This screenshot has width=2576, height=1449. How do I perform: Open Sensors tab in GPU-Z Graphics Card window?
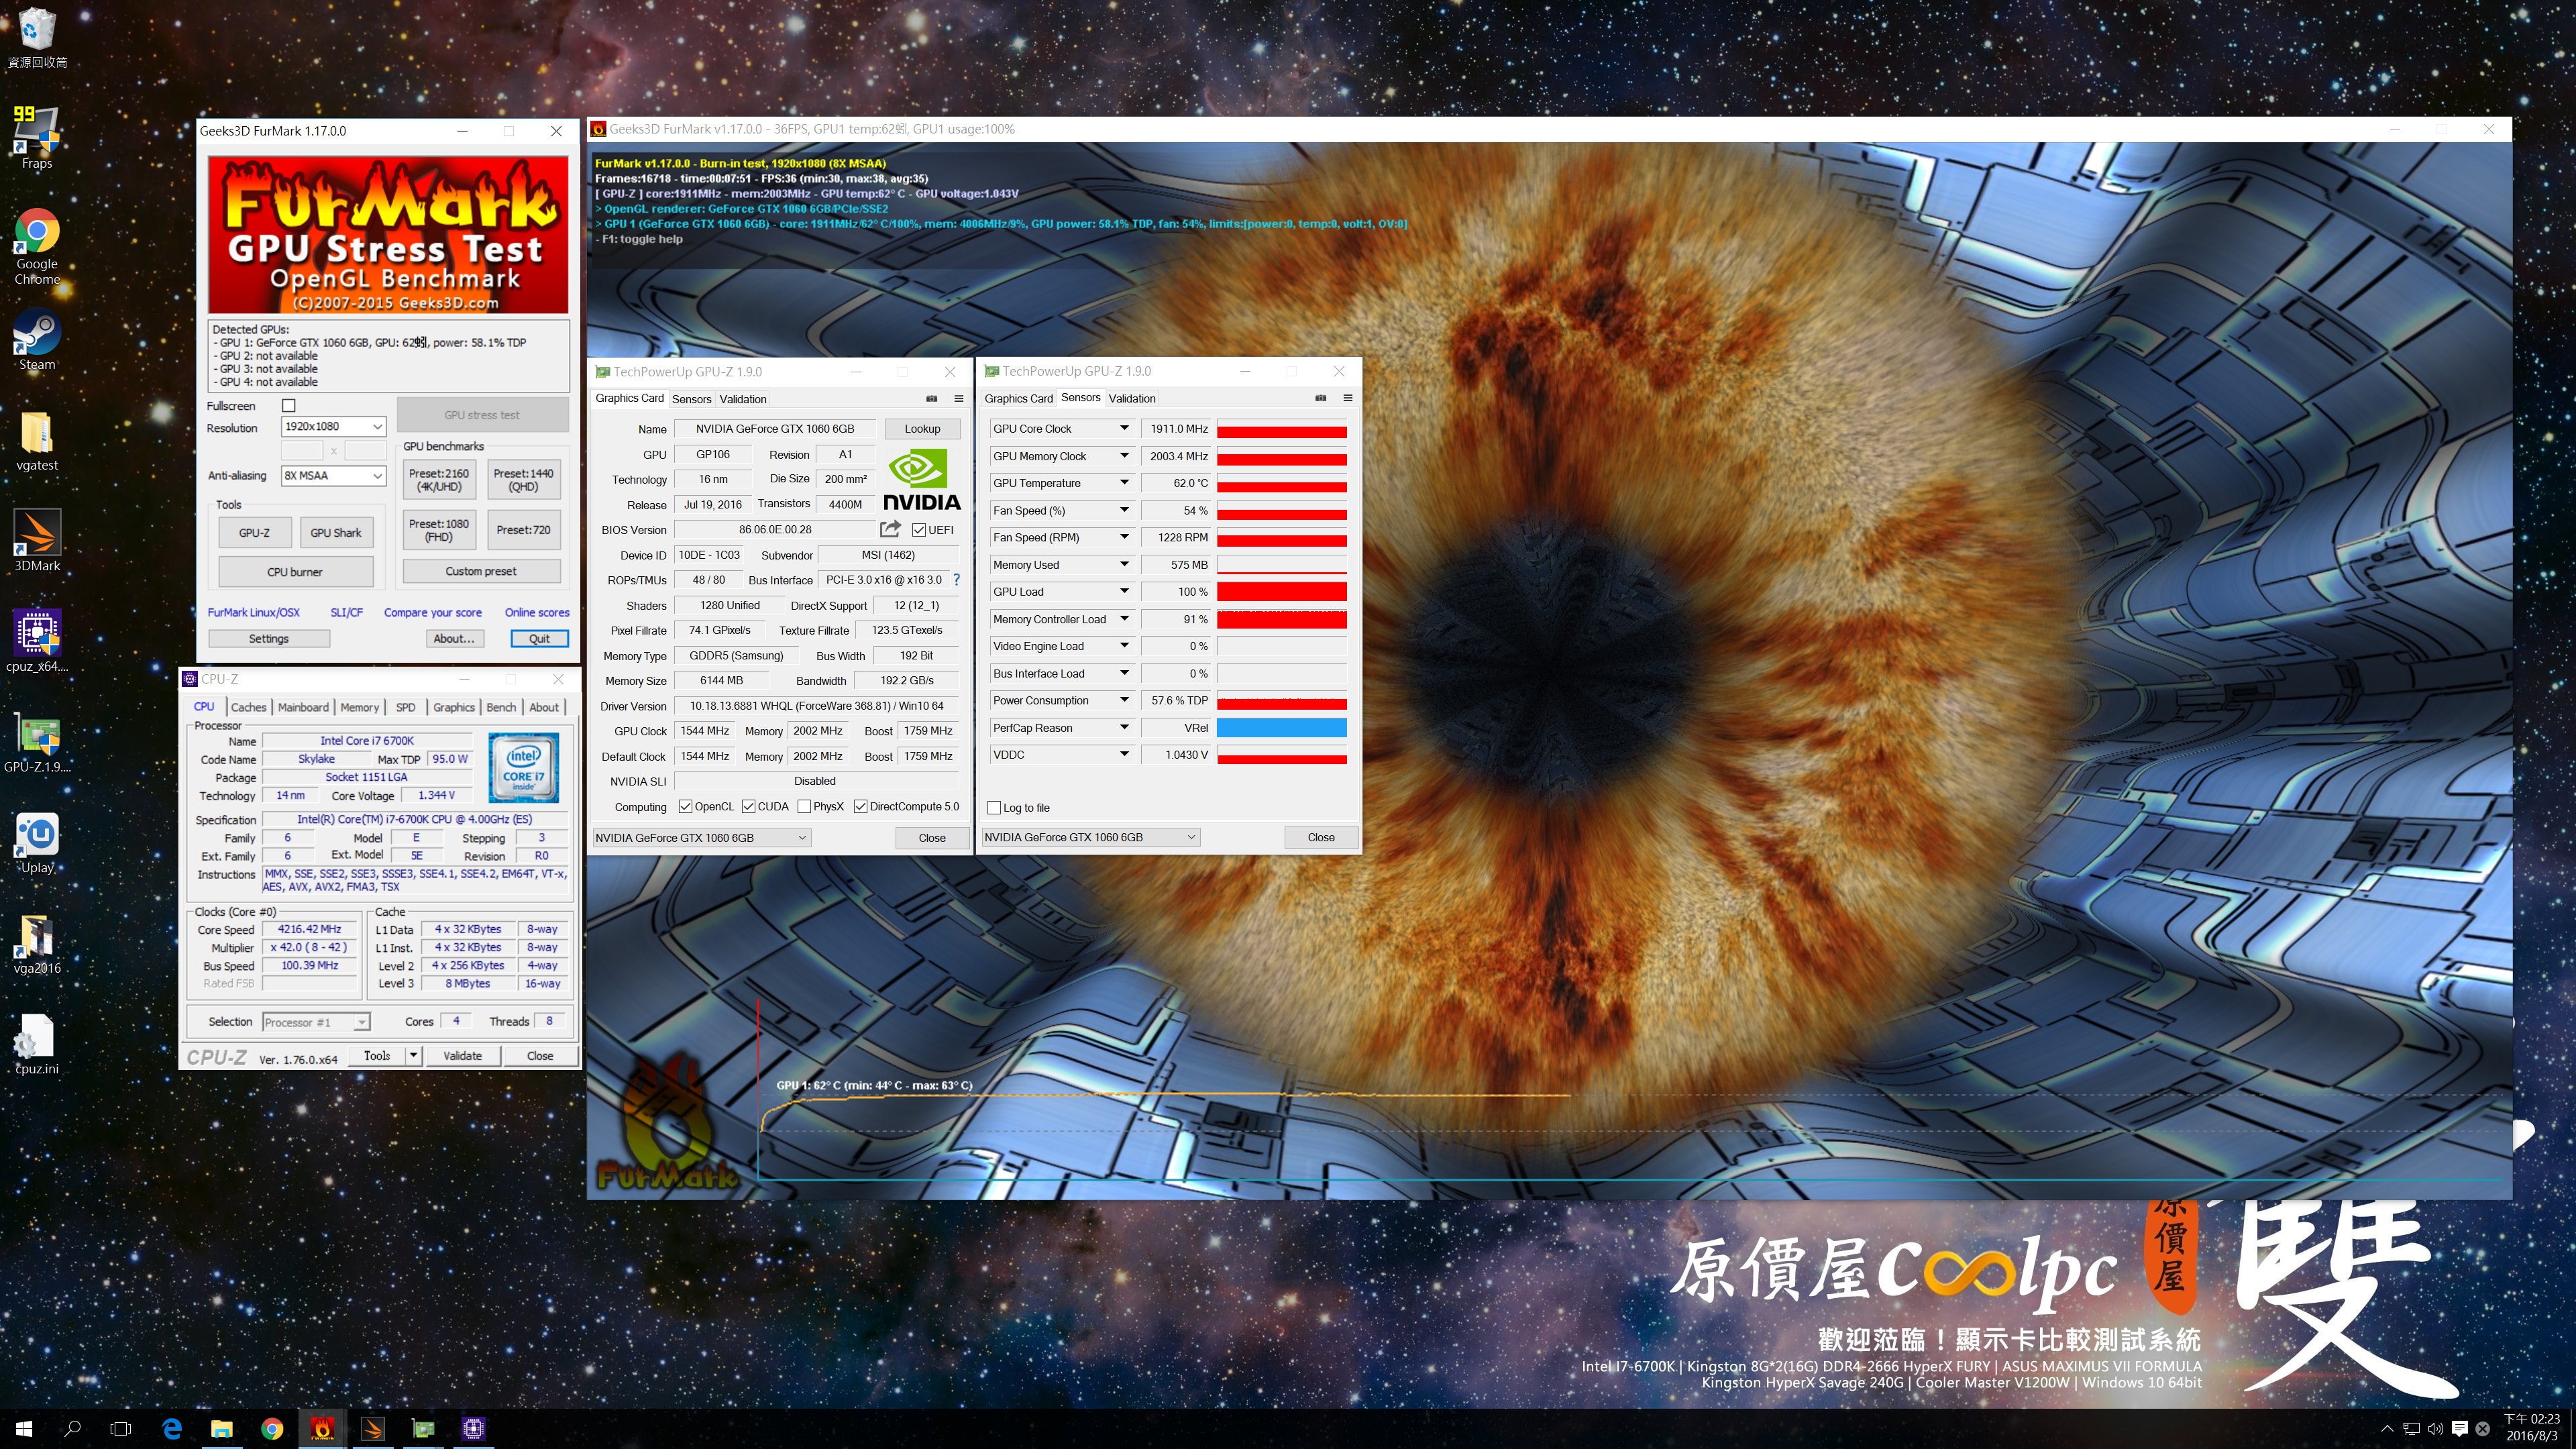point(692,399)
